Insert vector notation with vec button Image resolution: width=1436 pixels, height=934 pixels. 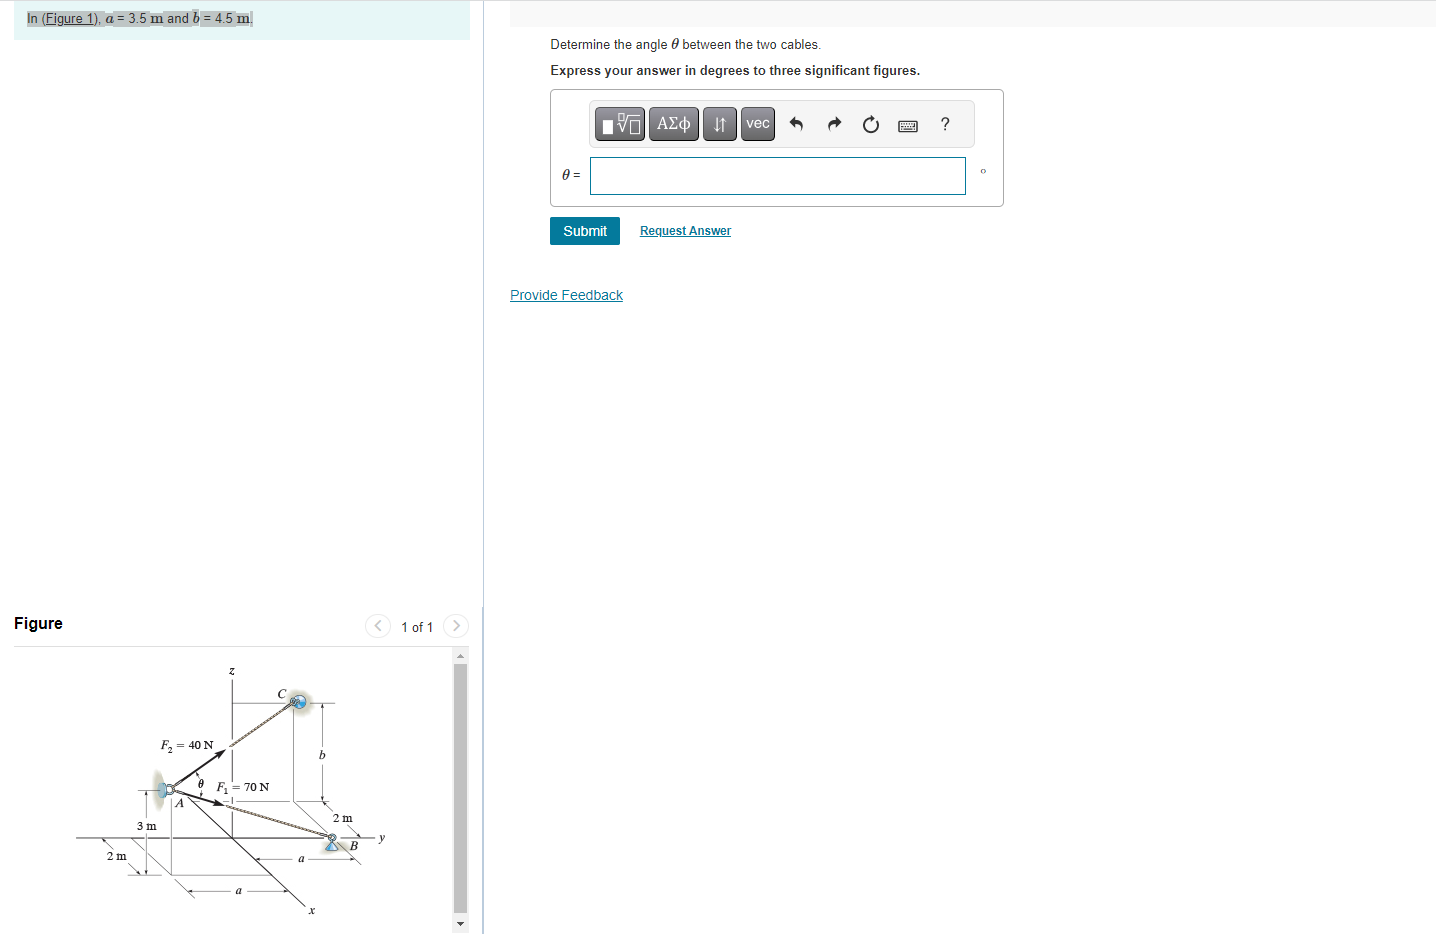(x=757, y=123)
